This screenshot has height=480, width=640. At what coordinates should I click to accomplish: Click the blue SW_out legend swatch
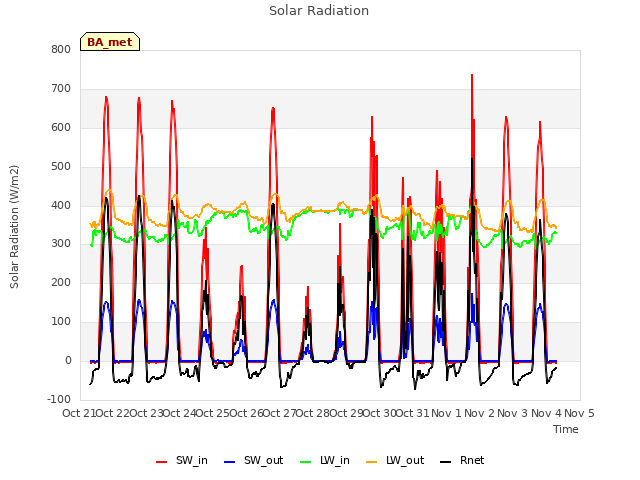coord(230,462)
